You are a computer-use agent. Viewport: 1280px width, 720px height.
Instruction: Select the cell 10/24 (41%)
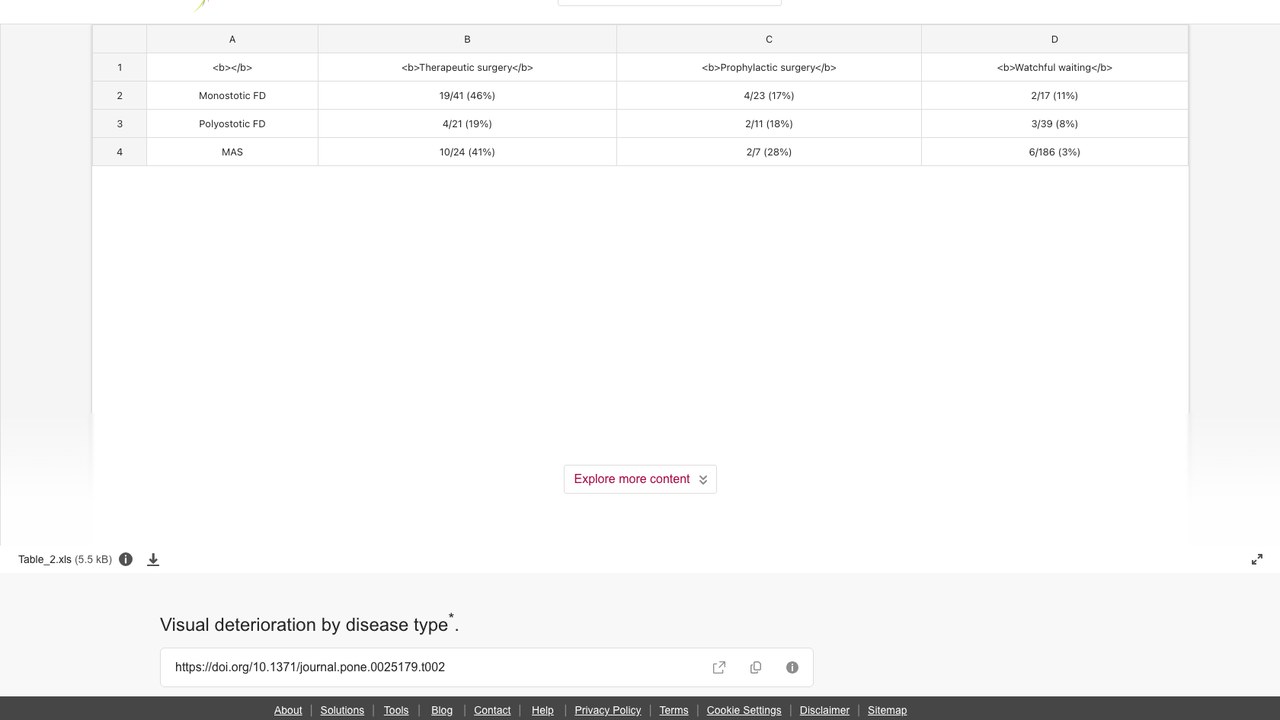click(467, 152)
